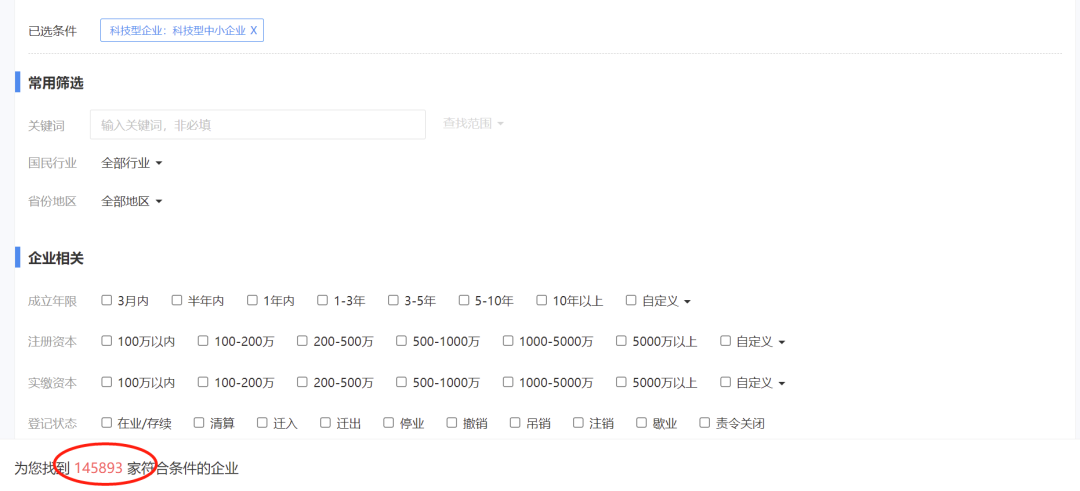Check 登记状态 撤销 option

[452, 422]
